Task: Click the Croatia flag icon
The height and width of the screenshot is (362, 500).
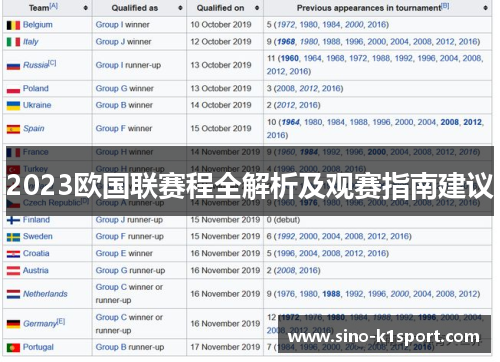Action: [13, 254]
